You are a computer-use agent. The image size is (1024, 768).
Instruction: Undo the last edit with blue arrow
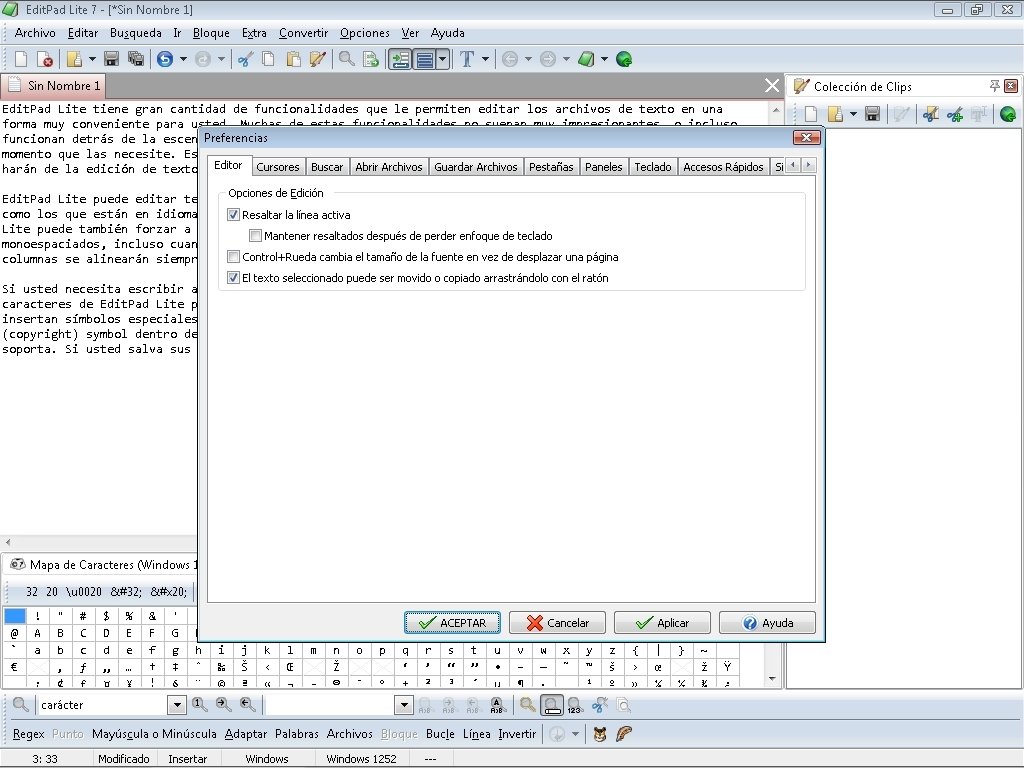coord(165,59)
